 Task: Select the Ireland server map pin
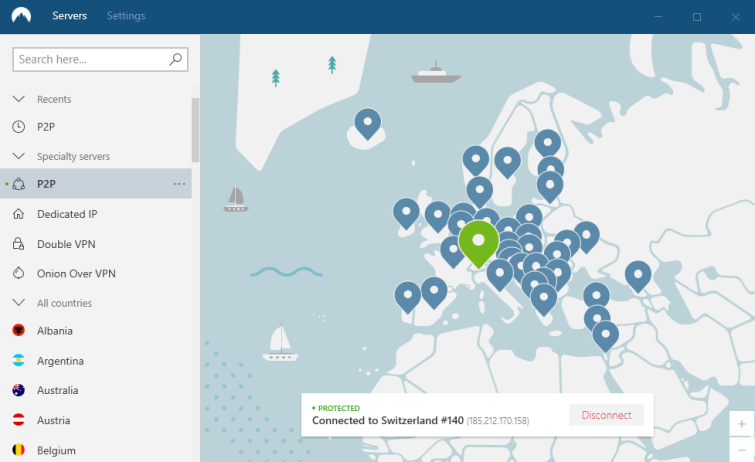pos(406,213)
